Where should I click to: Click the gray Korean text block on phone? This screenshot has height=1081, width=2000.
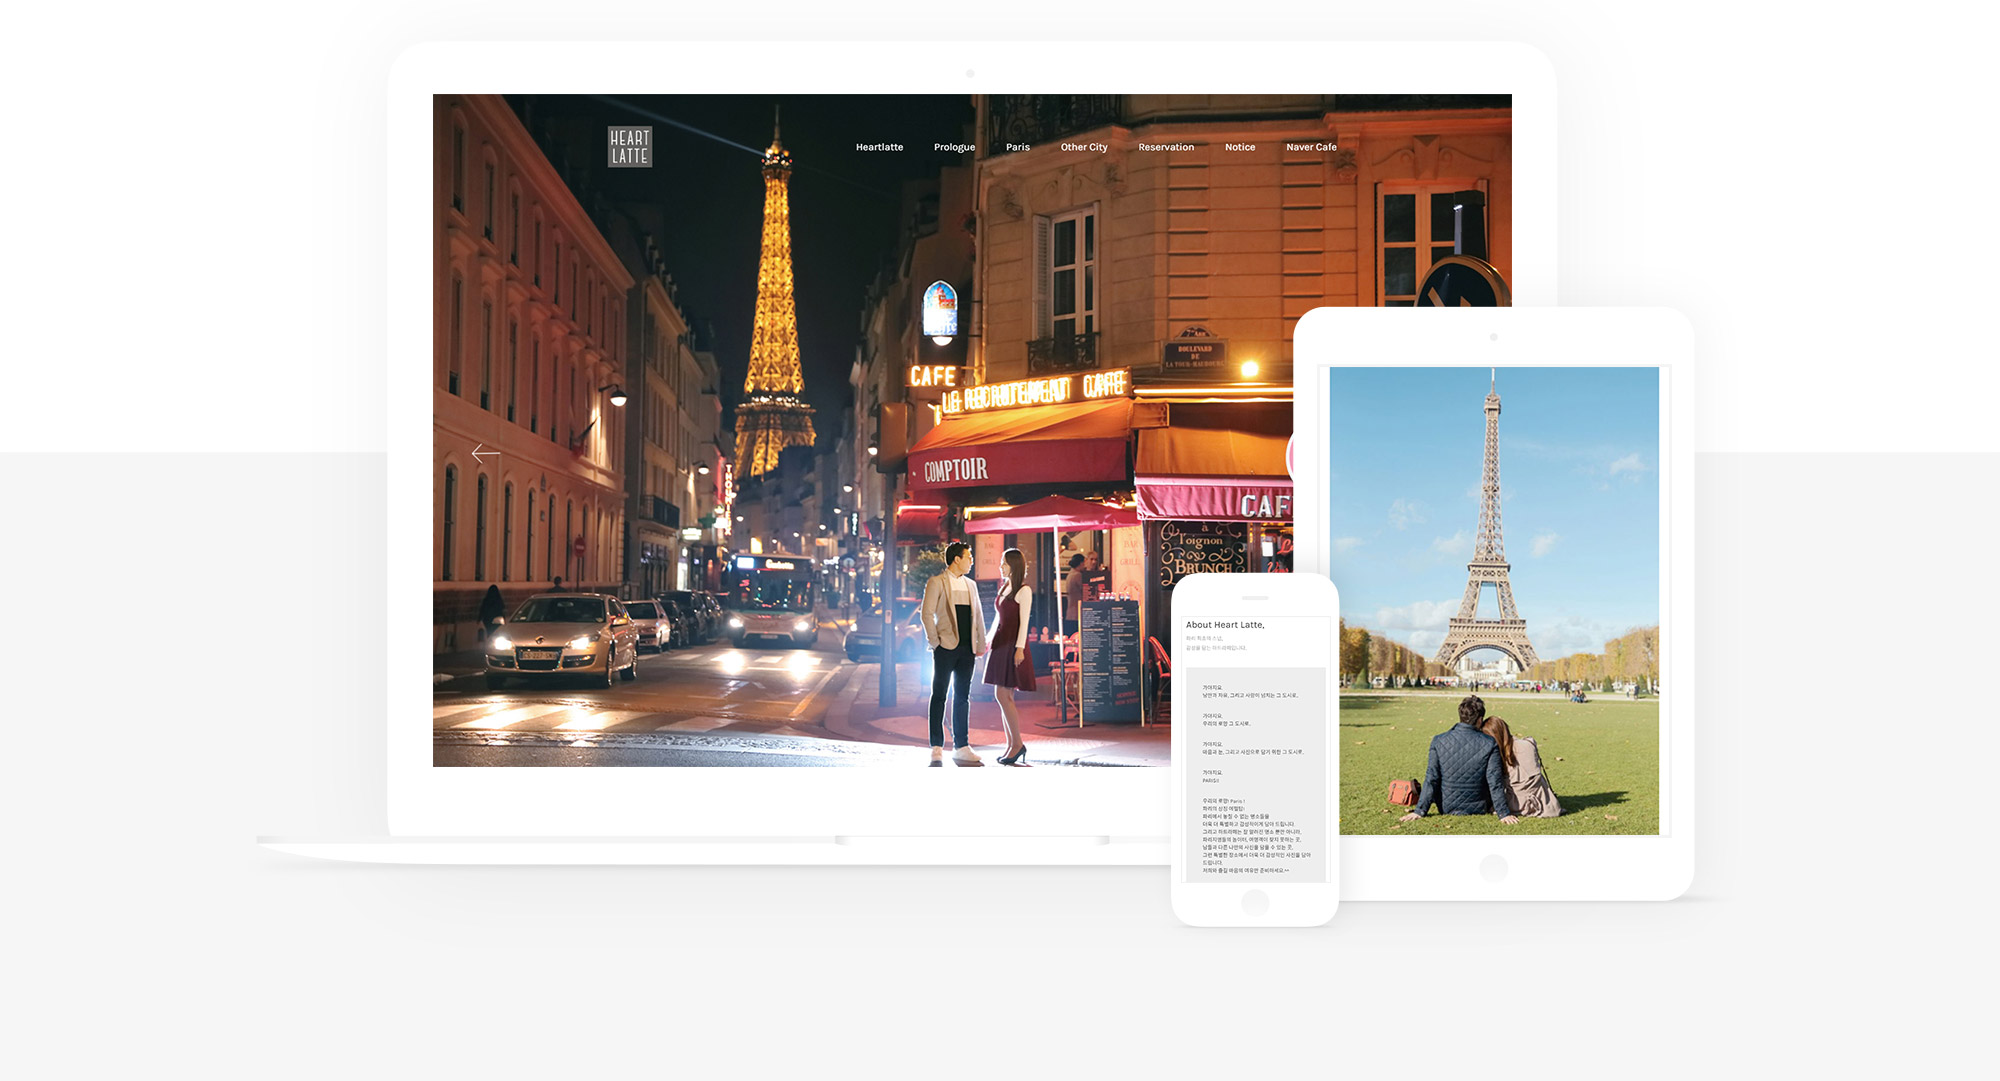1255,775
